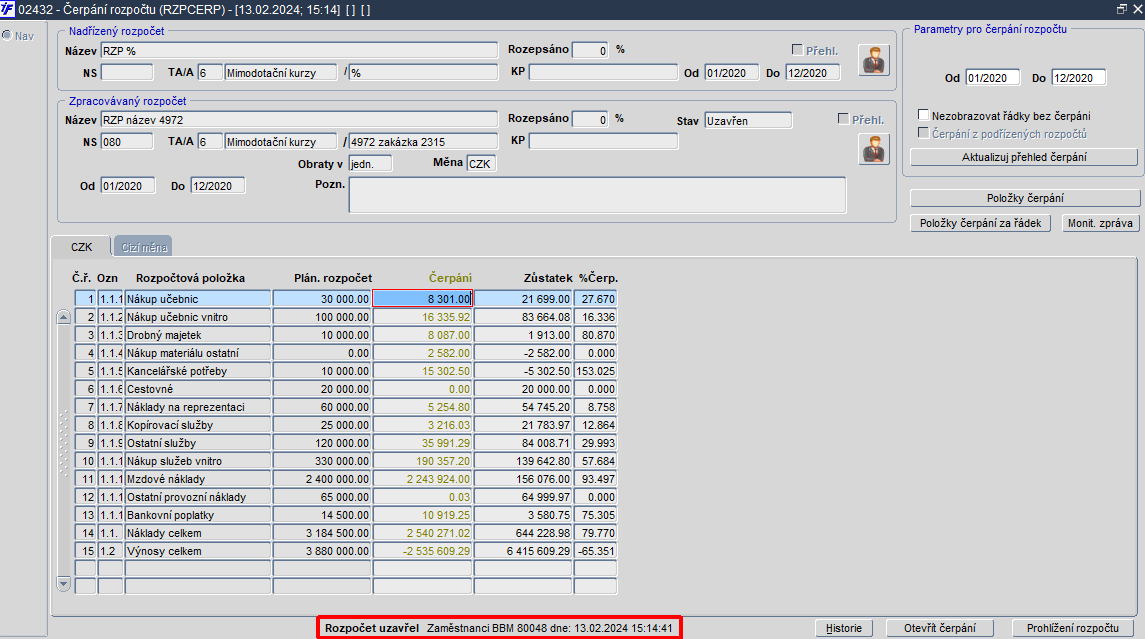The image size is (1145, 639).
Task: Select row Nákup učebnic vnitro
Action: (198, 317)
